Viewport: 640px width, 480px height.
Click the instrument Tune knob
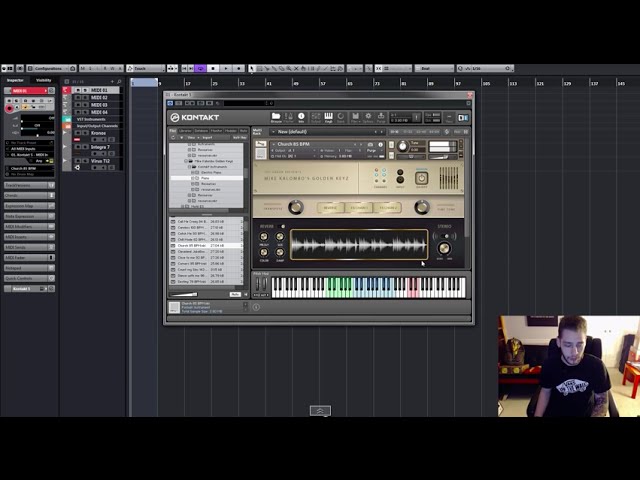click(x=402, y=146)
